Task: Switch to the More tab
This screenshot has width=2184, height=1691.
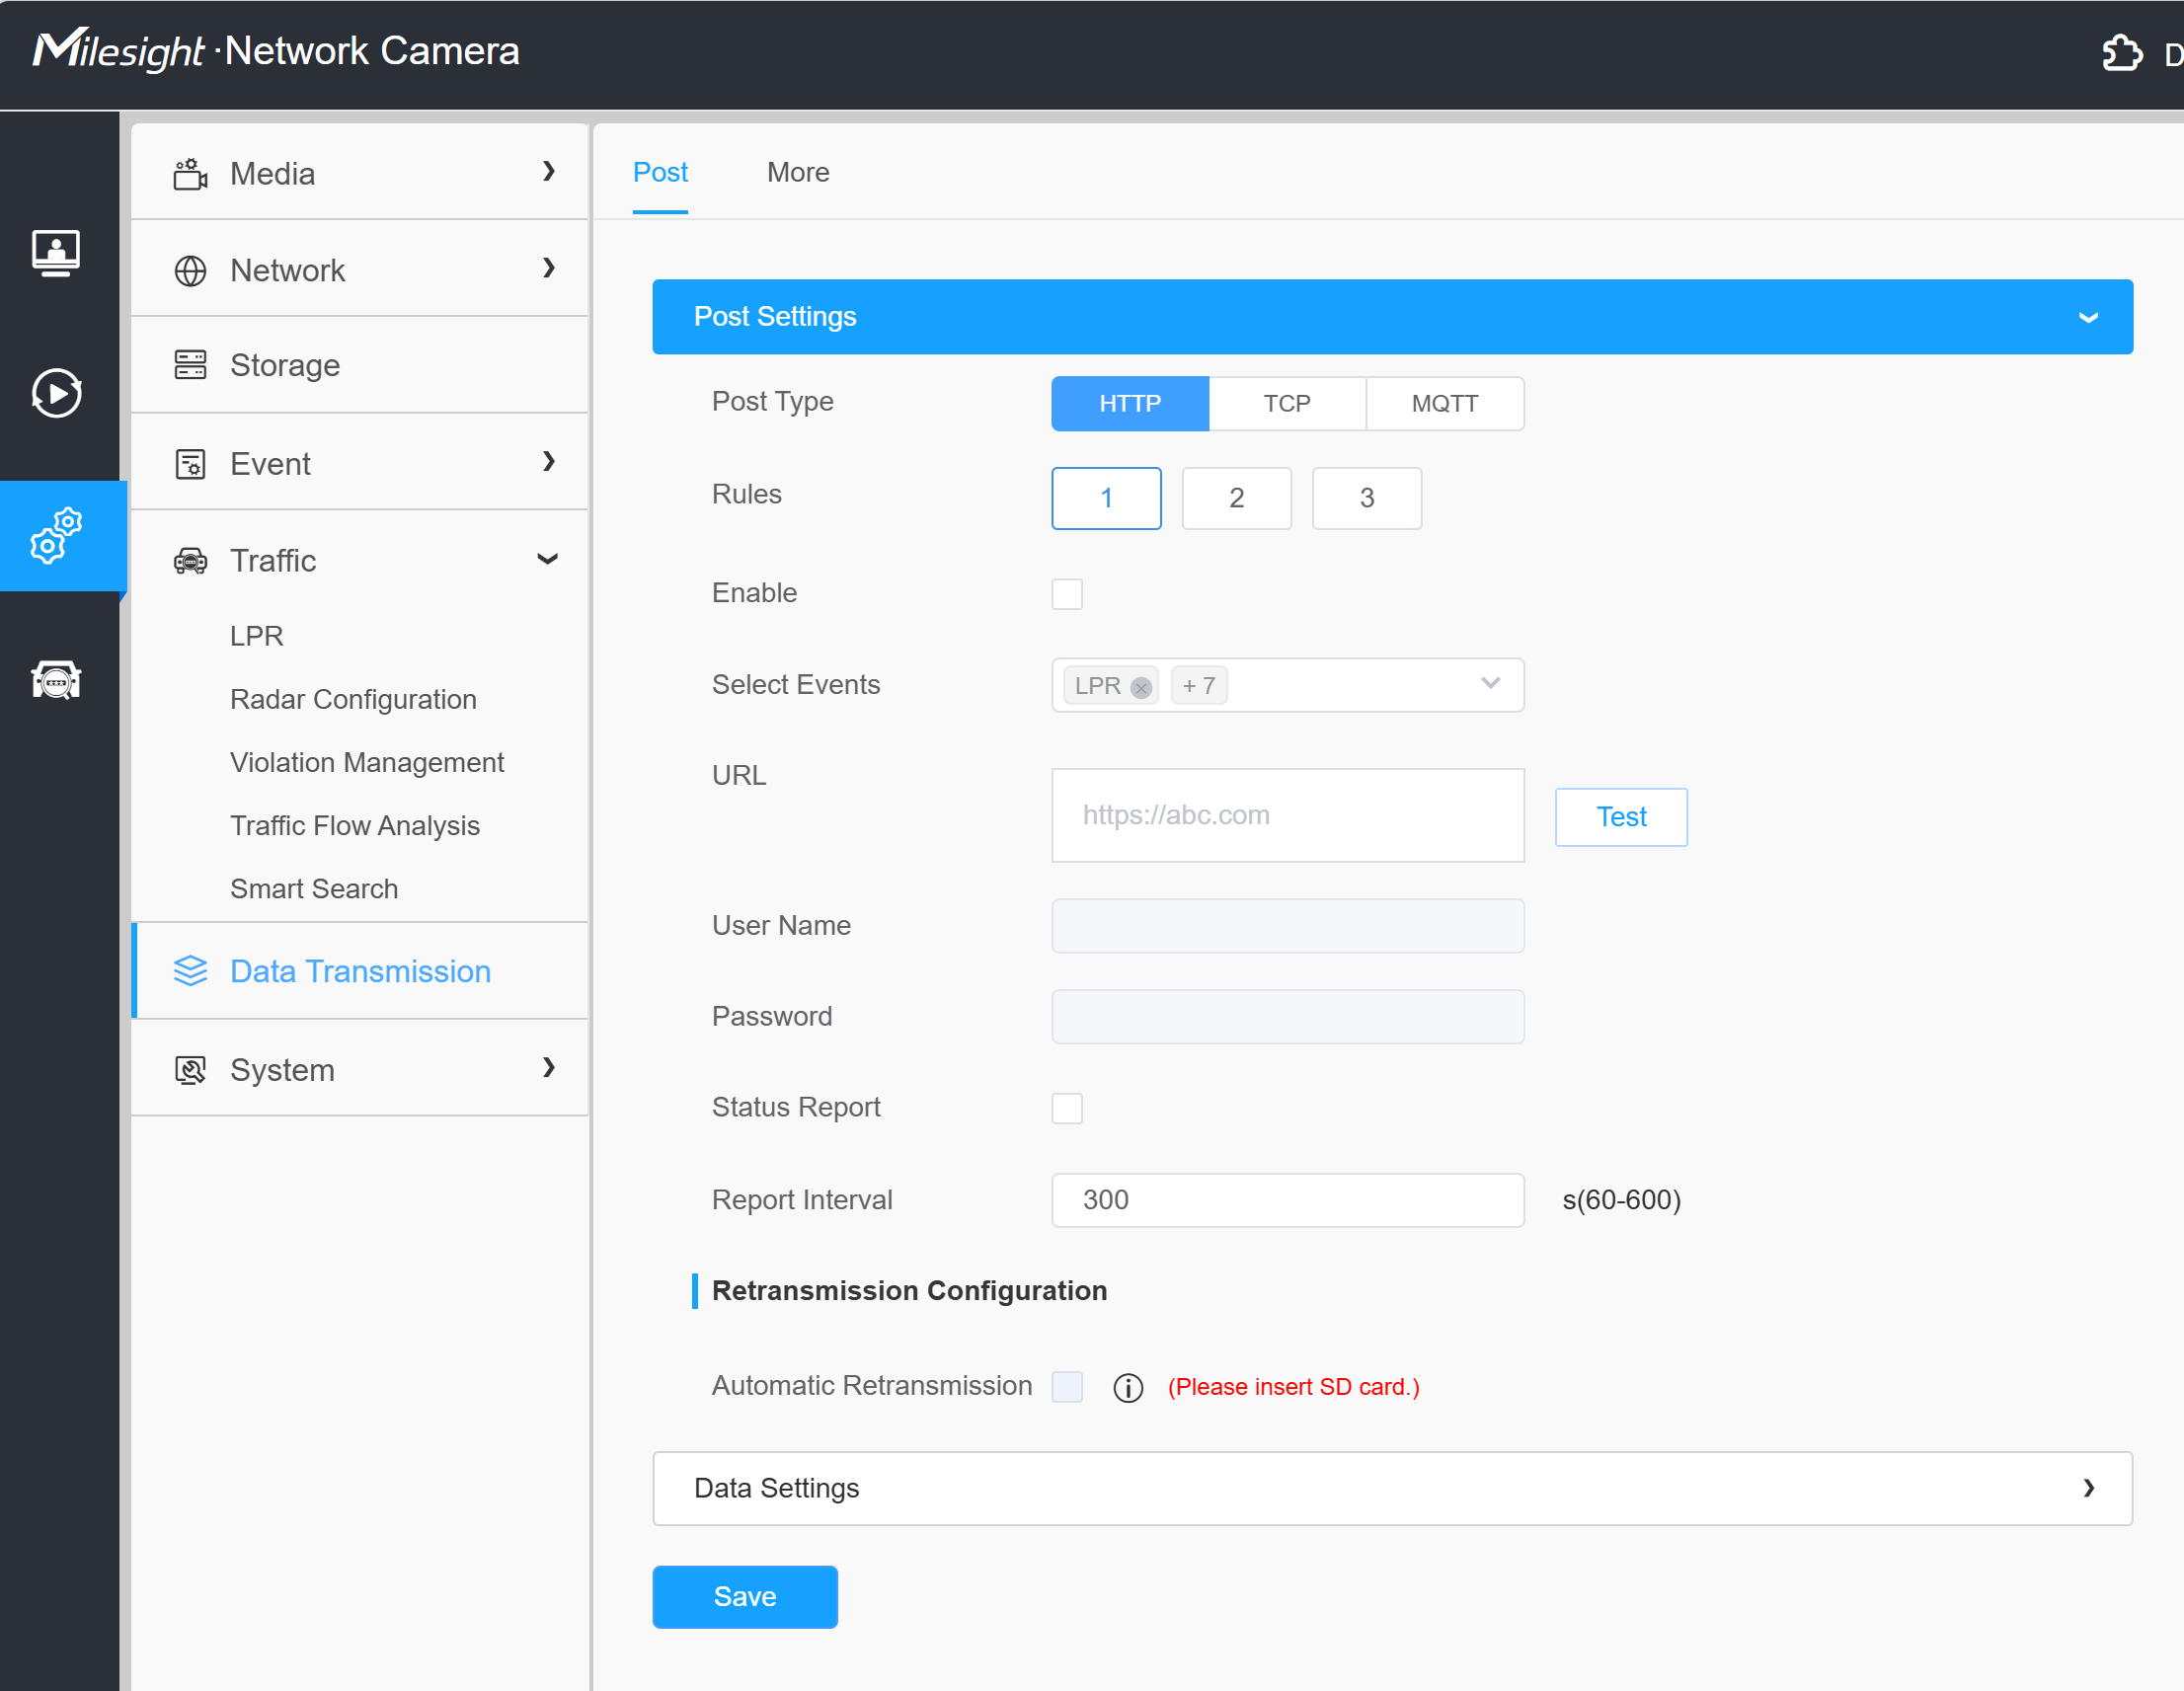Action: pyautogui.click(x=798, y=172)
